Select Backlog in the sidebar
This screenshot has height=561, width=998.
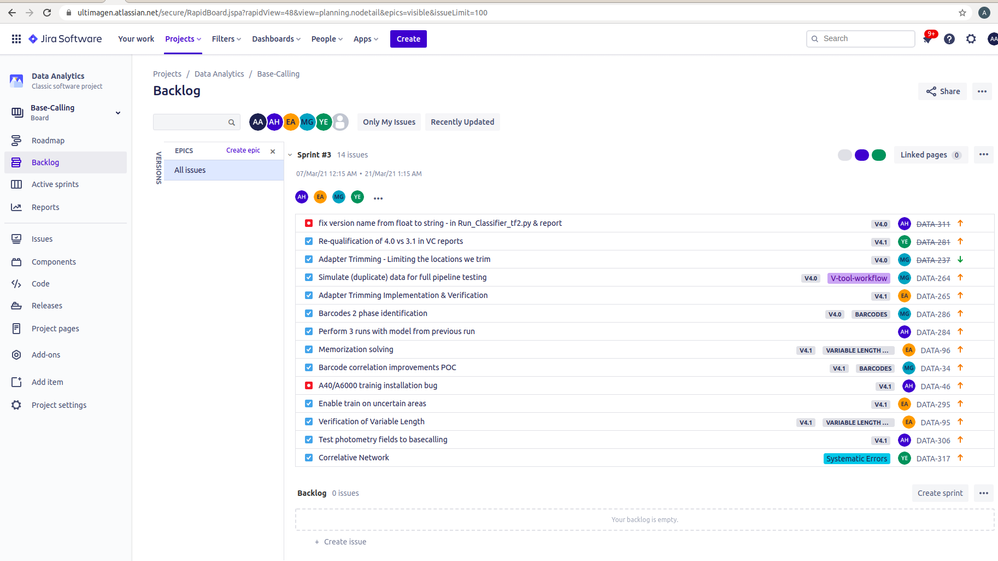pyautogui.click(x=65, y=162)
